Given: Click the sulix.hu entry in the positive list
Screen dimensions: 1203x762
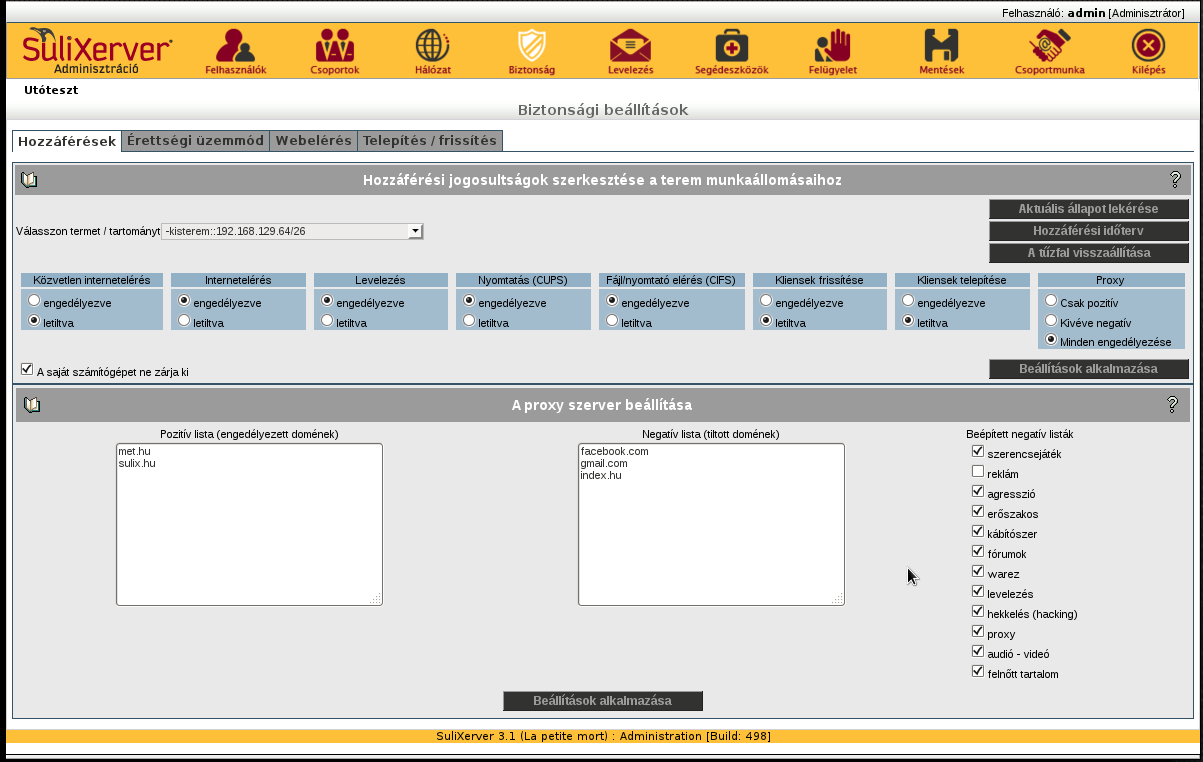Looking at the screenshot, I should [137, 464].
